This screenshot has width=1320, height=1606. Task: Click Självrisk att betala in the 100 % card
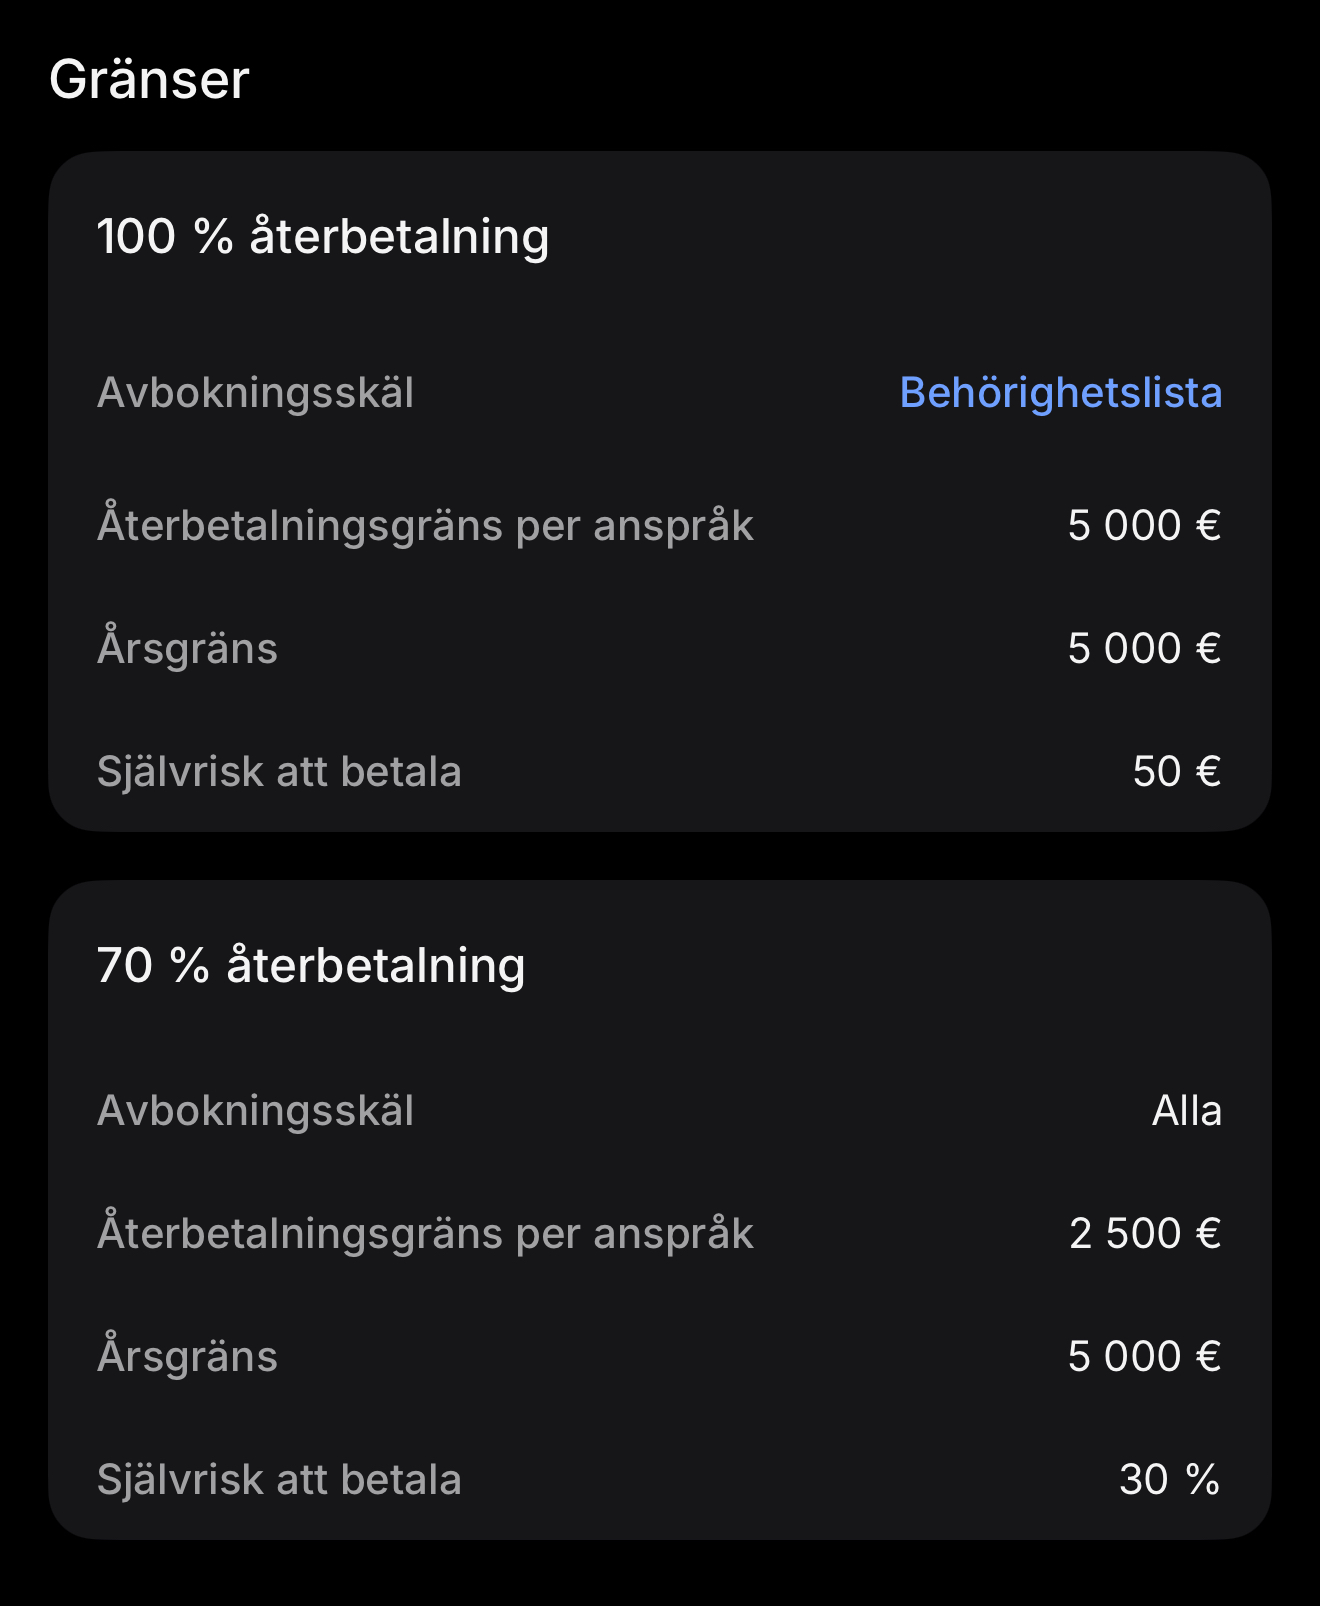coord(279,772)
